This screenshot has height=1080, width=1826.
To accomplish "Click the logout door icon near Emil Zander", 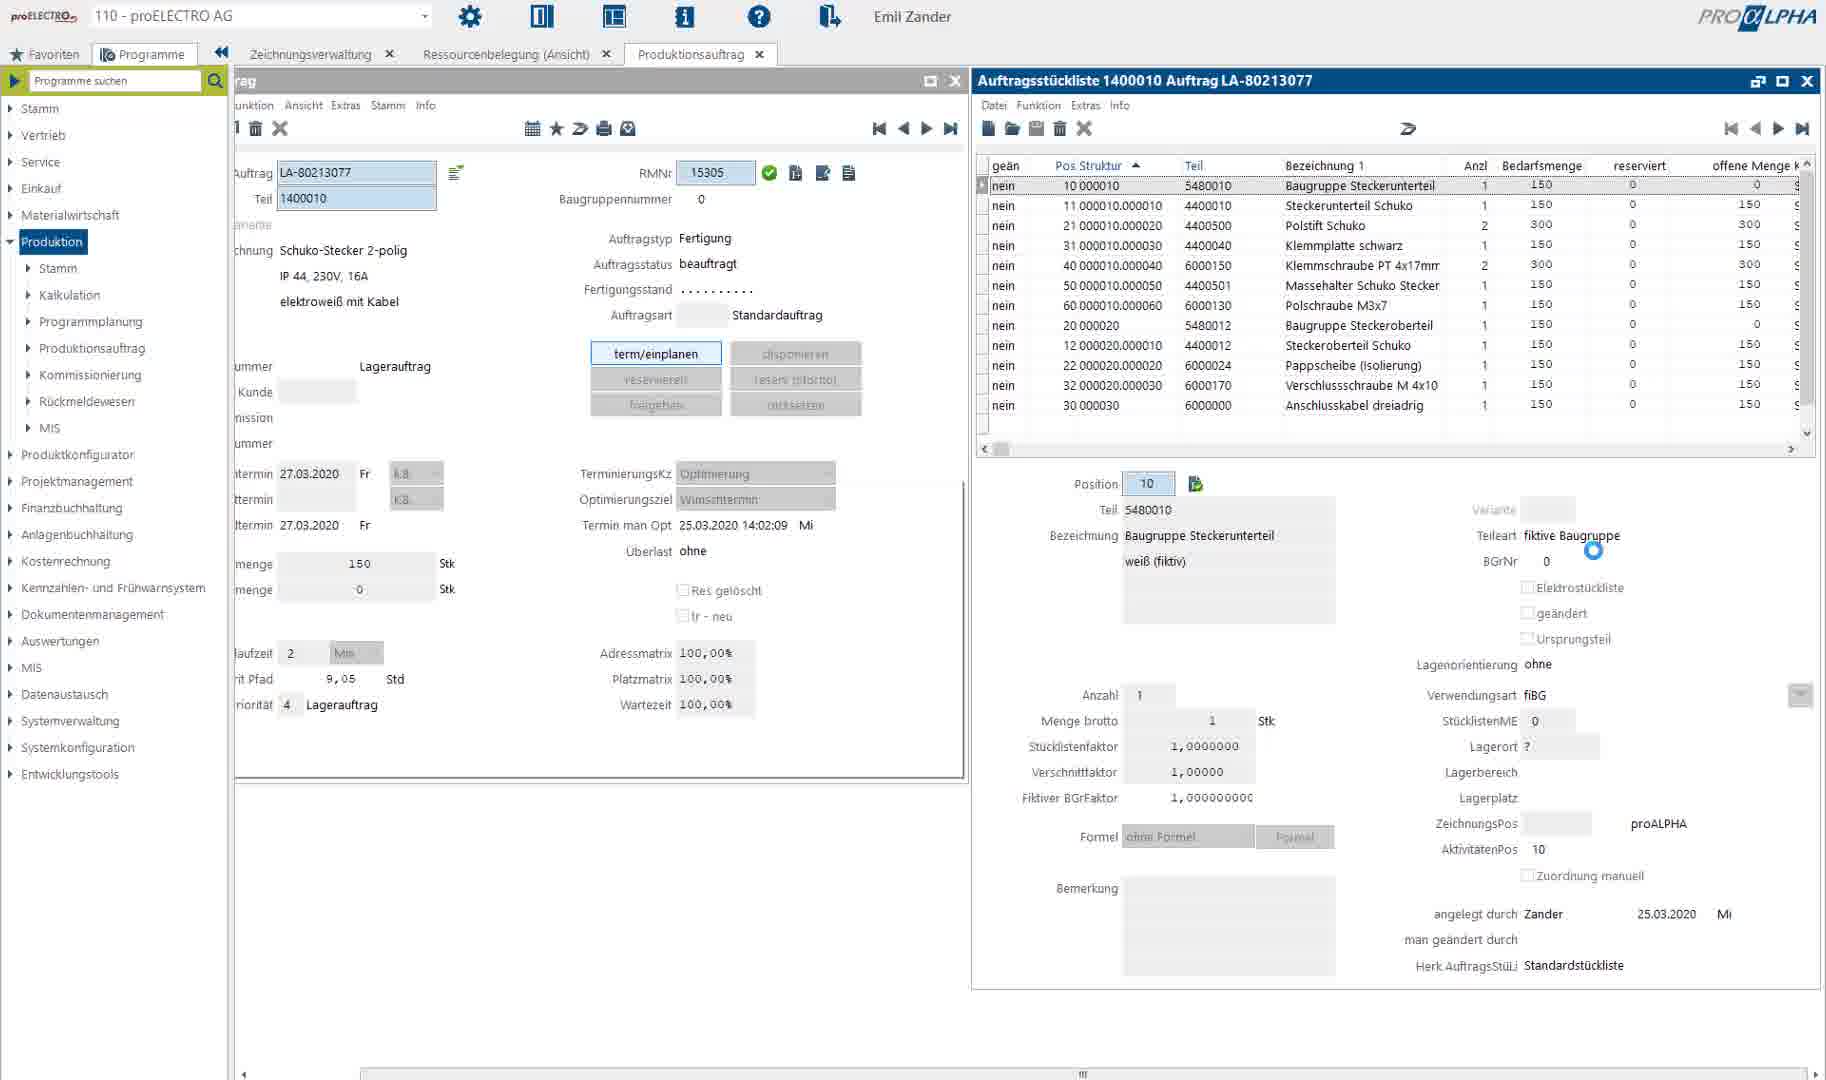I will [829, 16].
